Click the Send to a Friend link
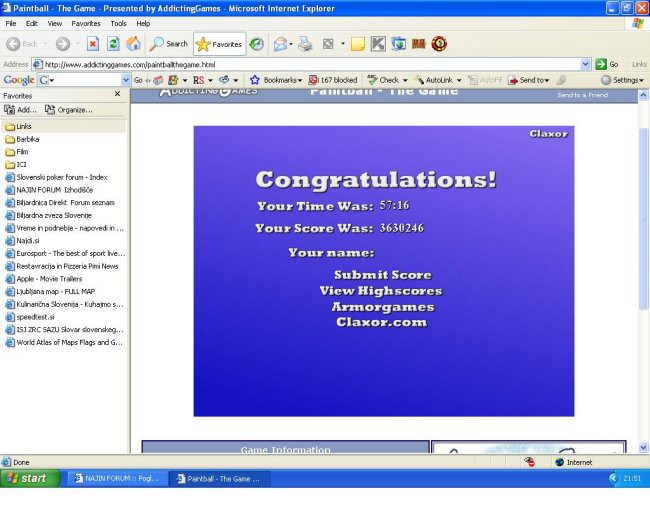650x510 pixels. click(x=582, y=95)
